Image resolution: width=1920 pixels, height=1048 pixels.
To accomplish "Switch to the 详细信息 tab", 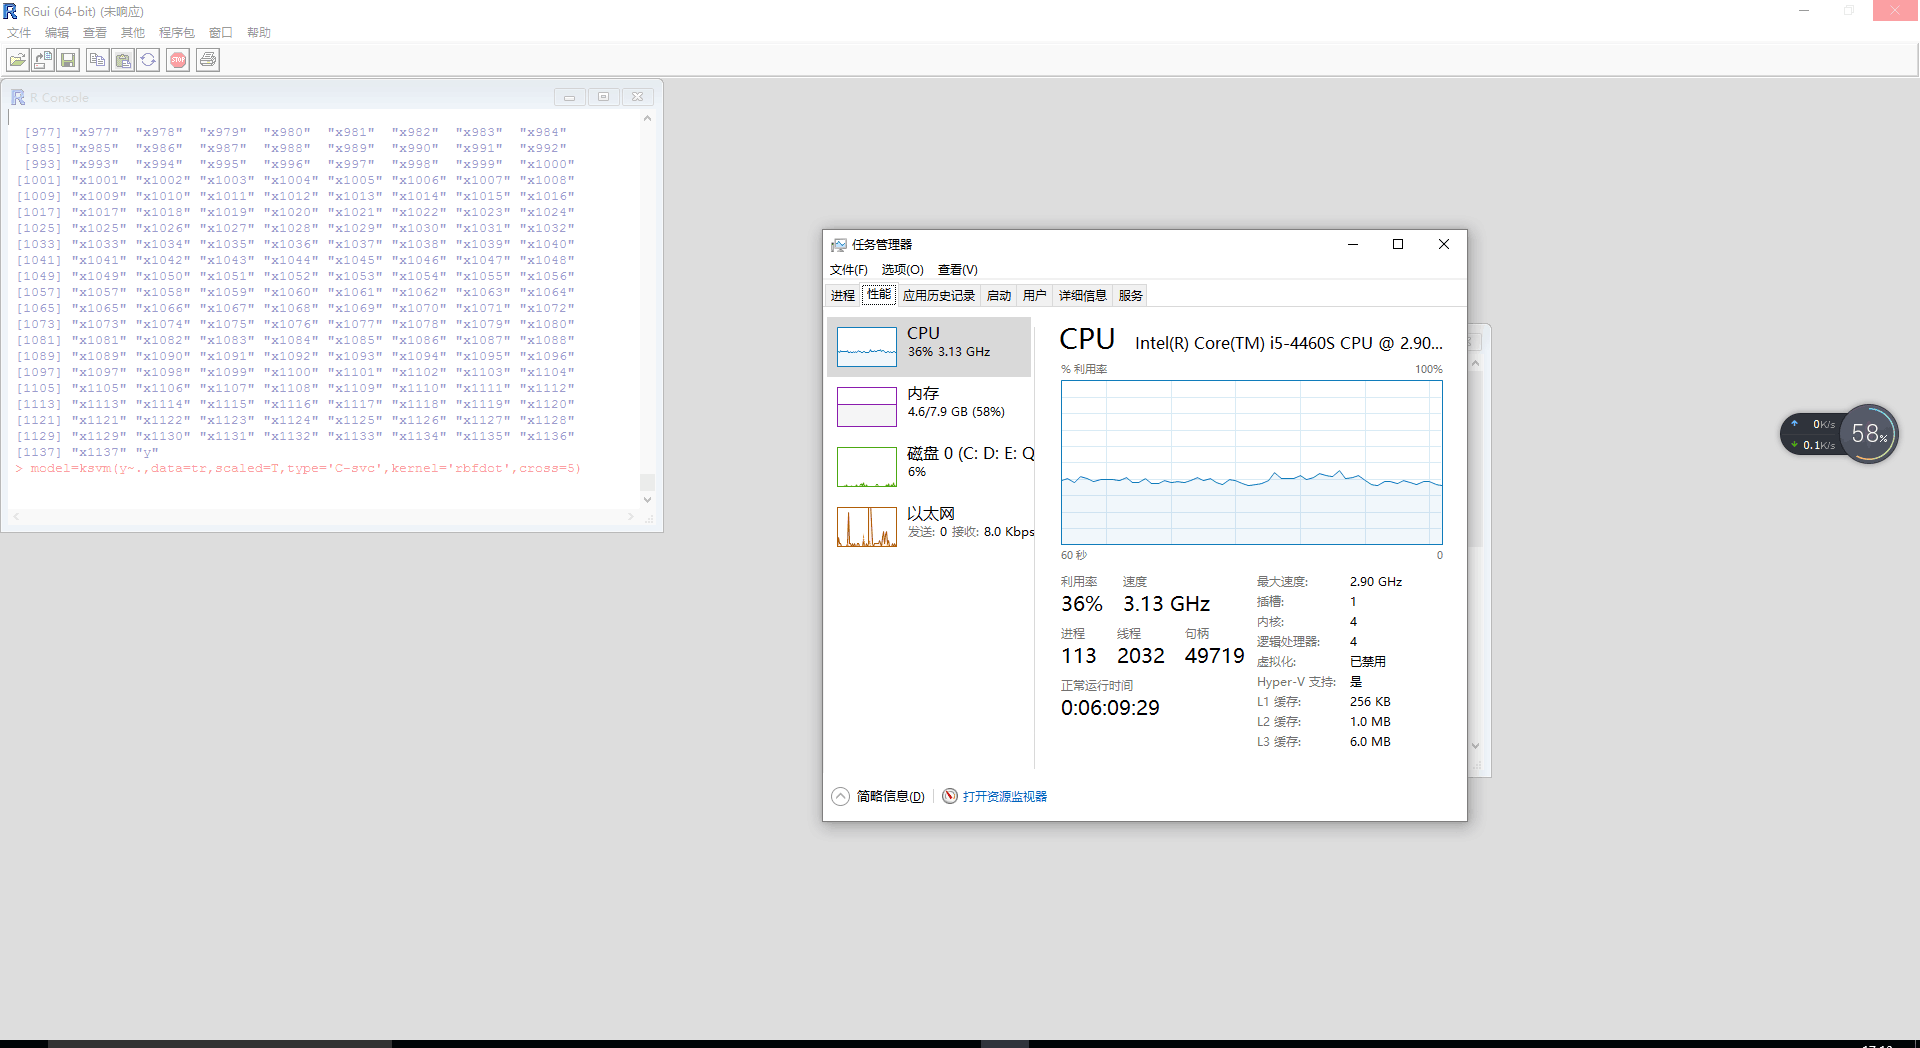I will (1083, 296).
